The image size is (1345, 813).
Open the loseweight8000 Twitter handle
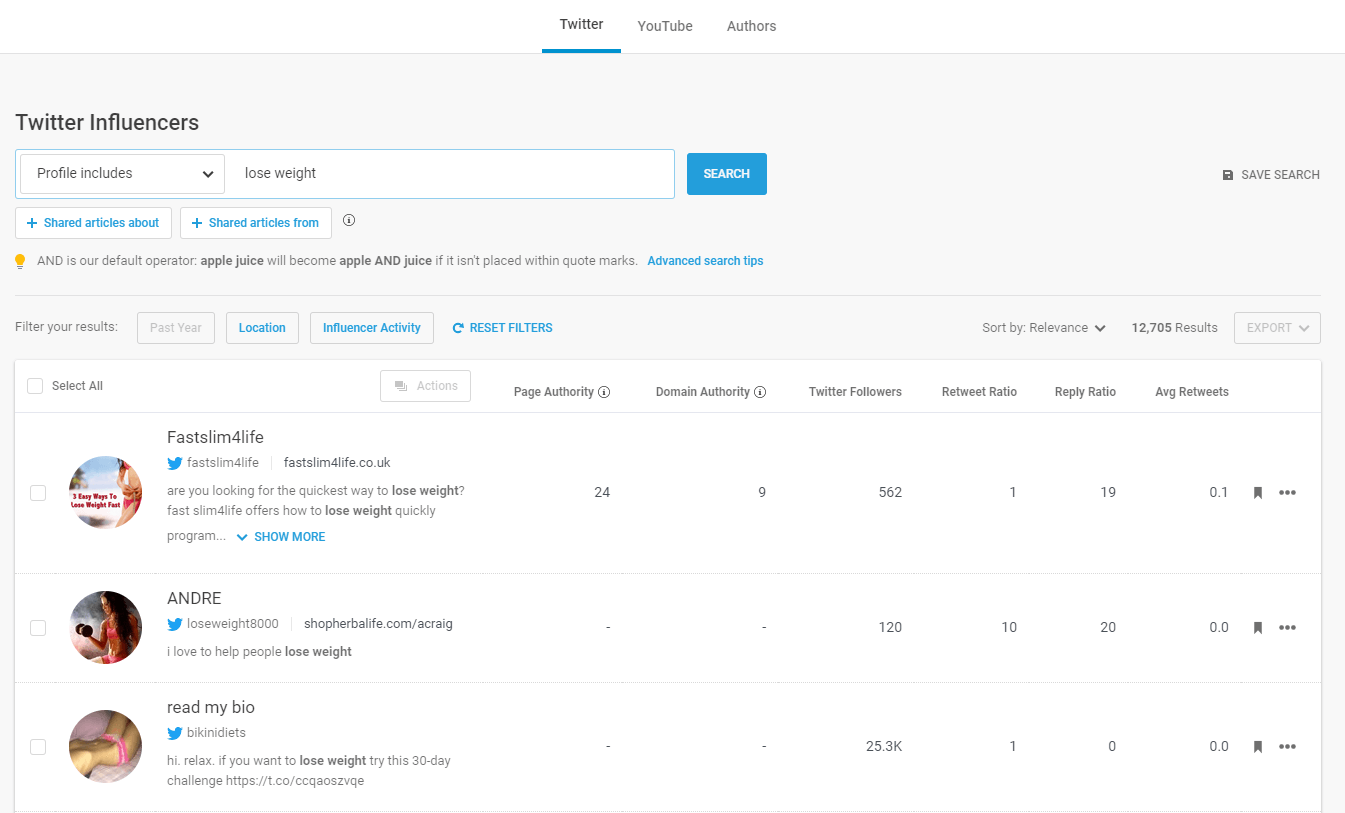pos(233,624)
